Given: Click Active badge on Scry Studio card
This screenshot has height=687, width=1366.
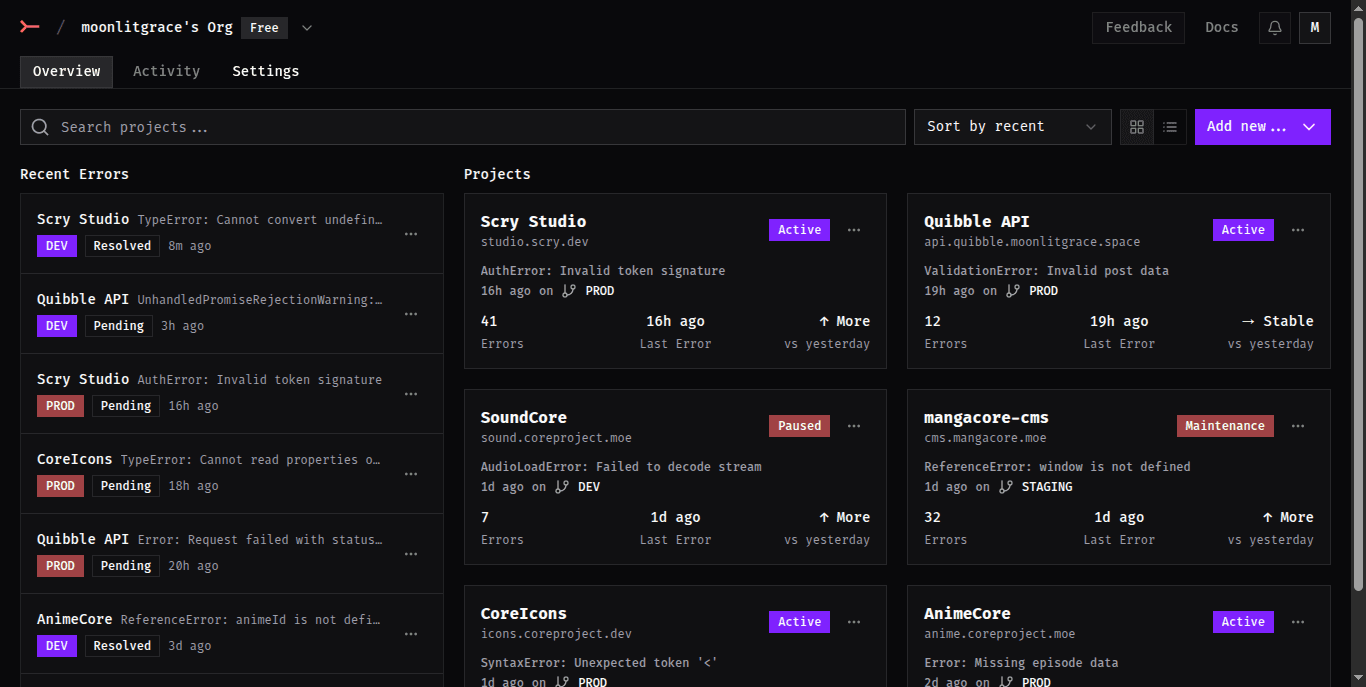Looking at the screenshot, I should click(799, 230).
